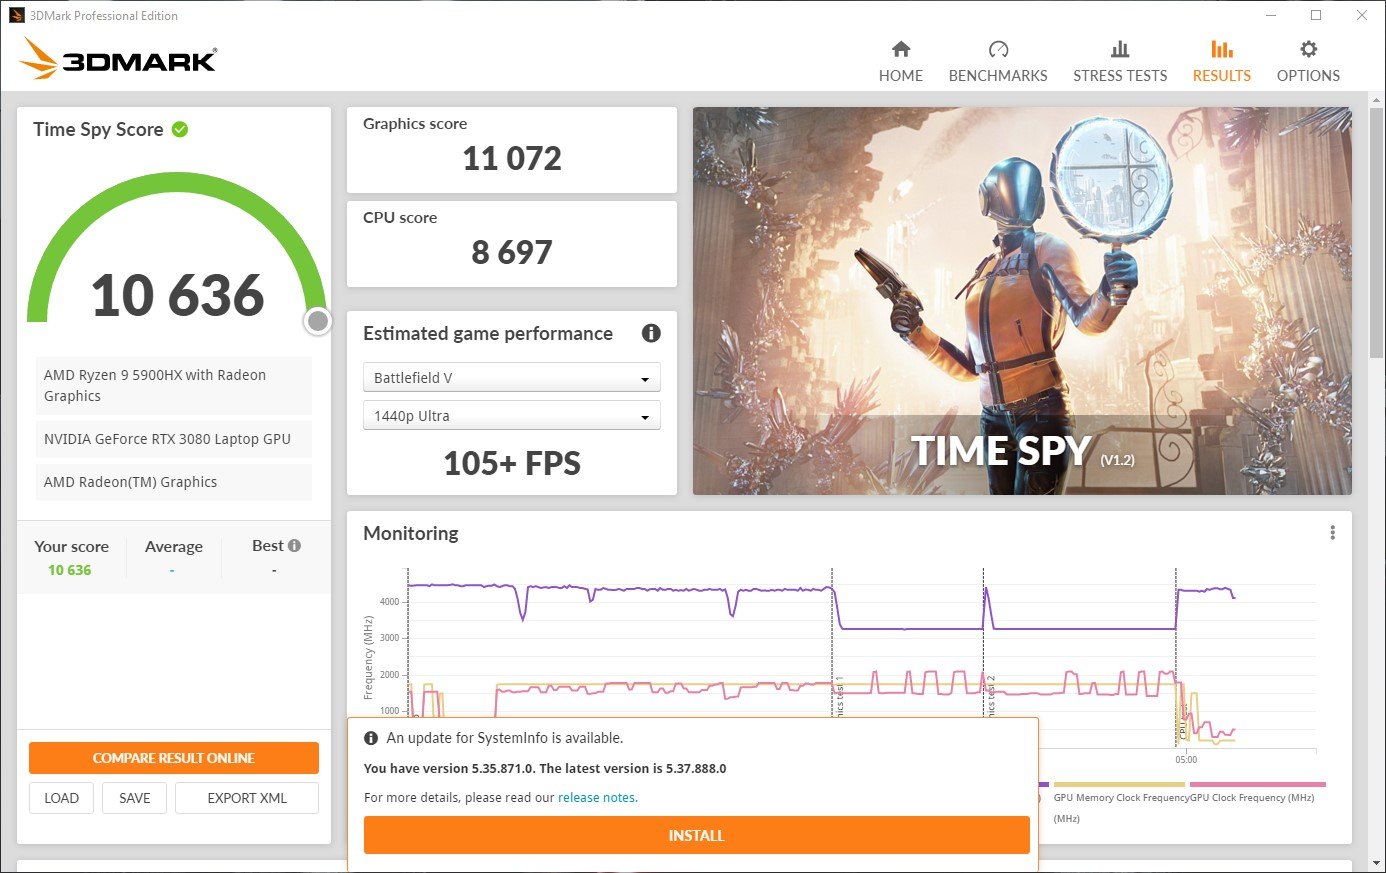Click the AMD Radeon(TM) Graphics entry
This screenshot has height=873, width=1386.
tap(174, 482)
